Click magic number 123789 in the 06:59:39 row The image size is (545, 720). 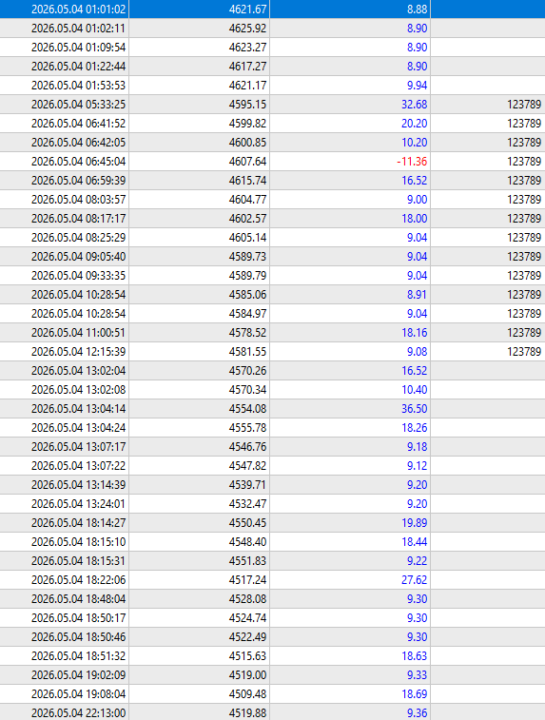(x=524, y=180)
